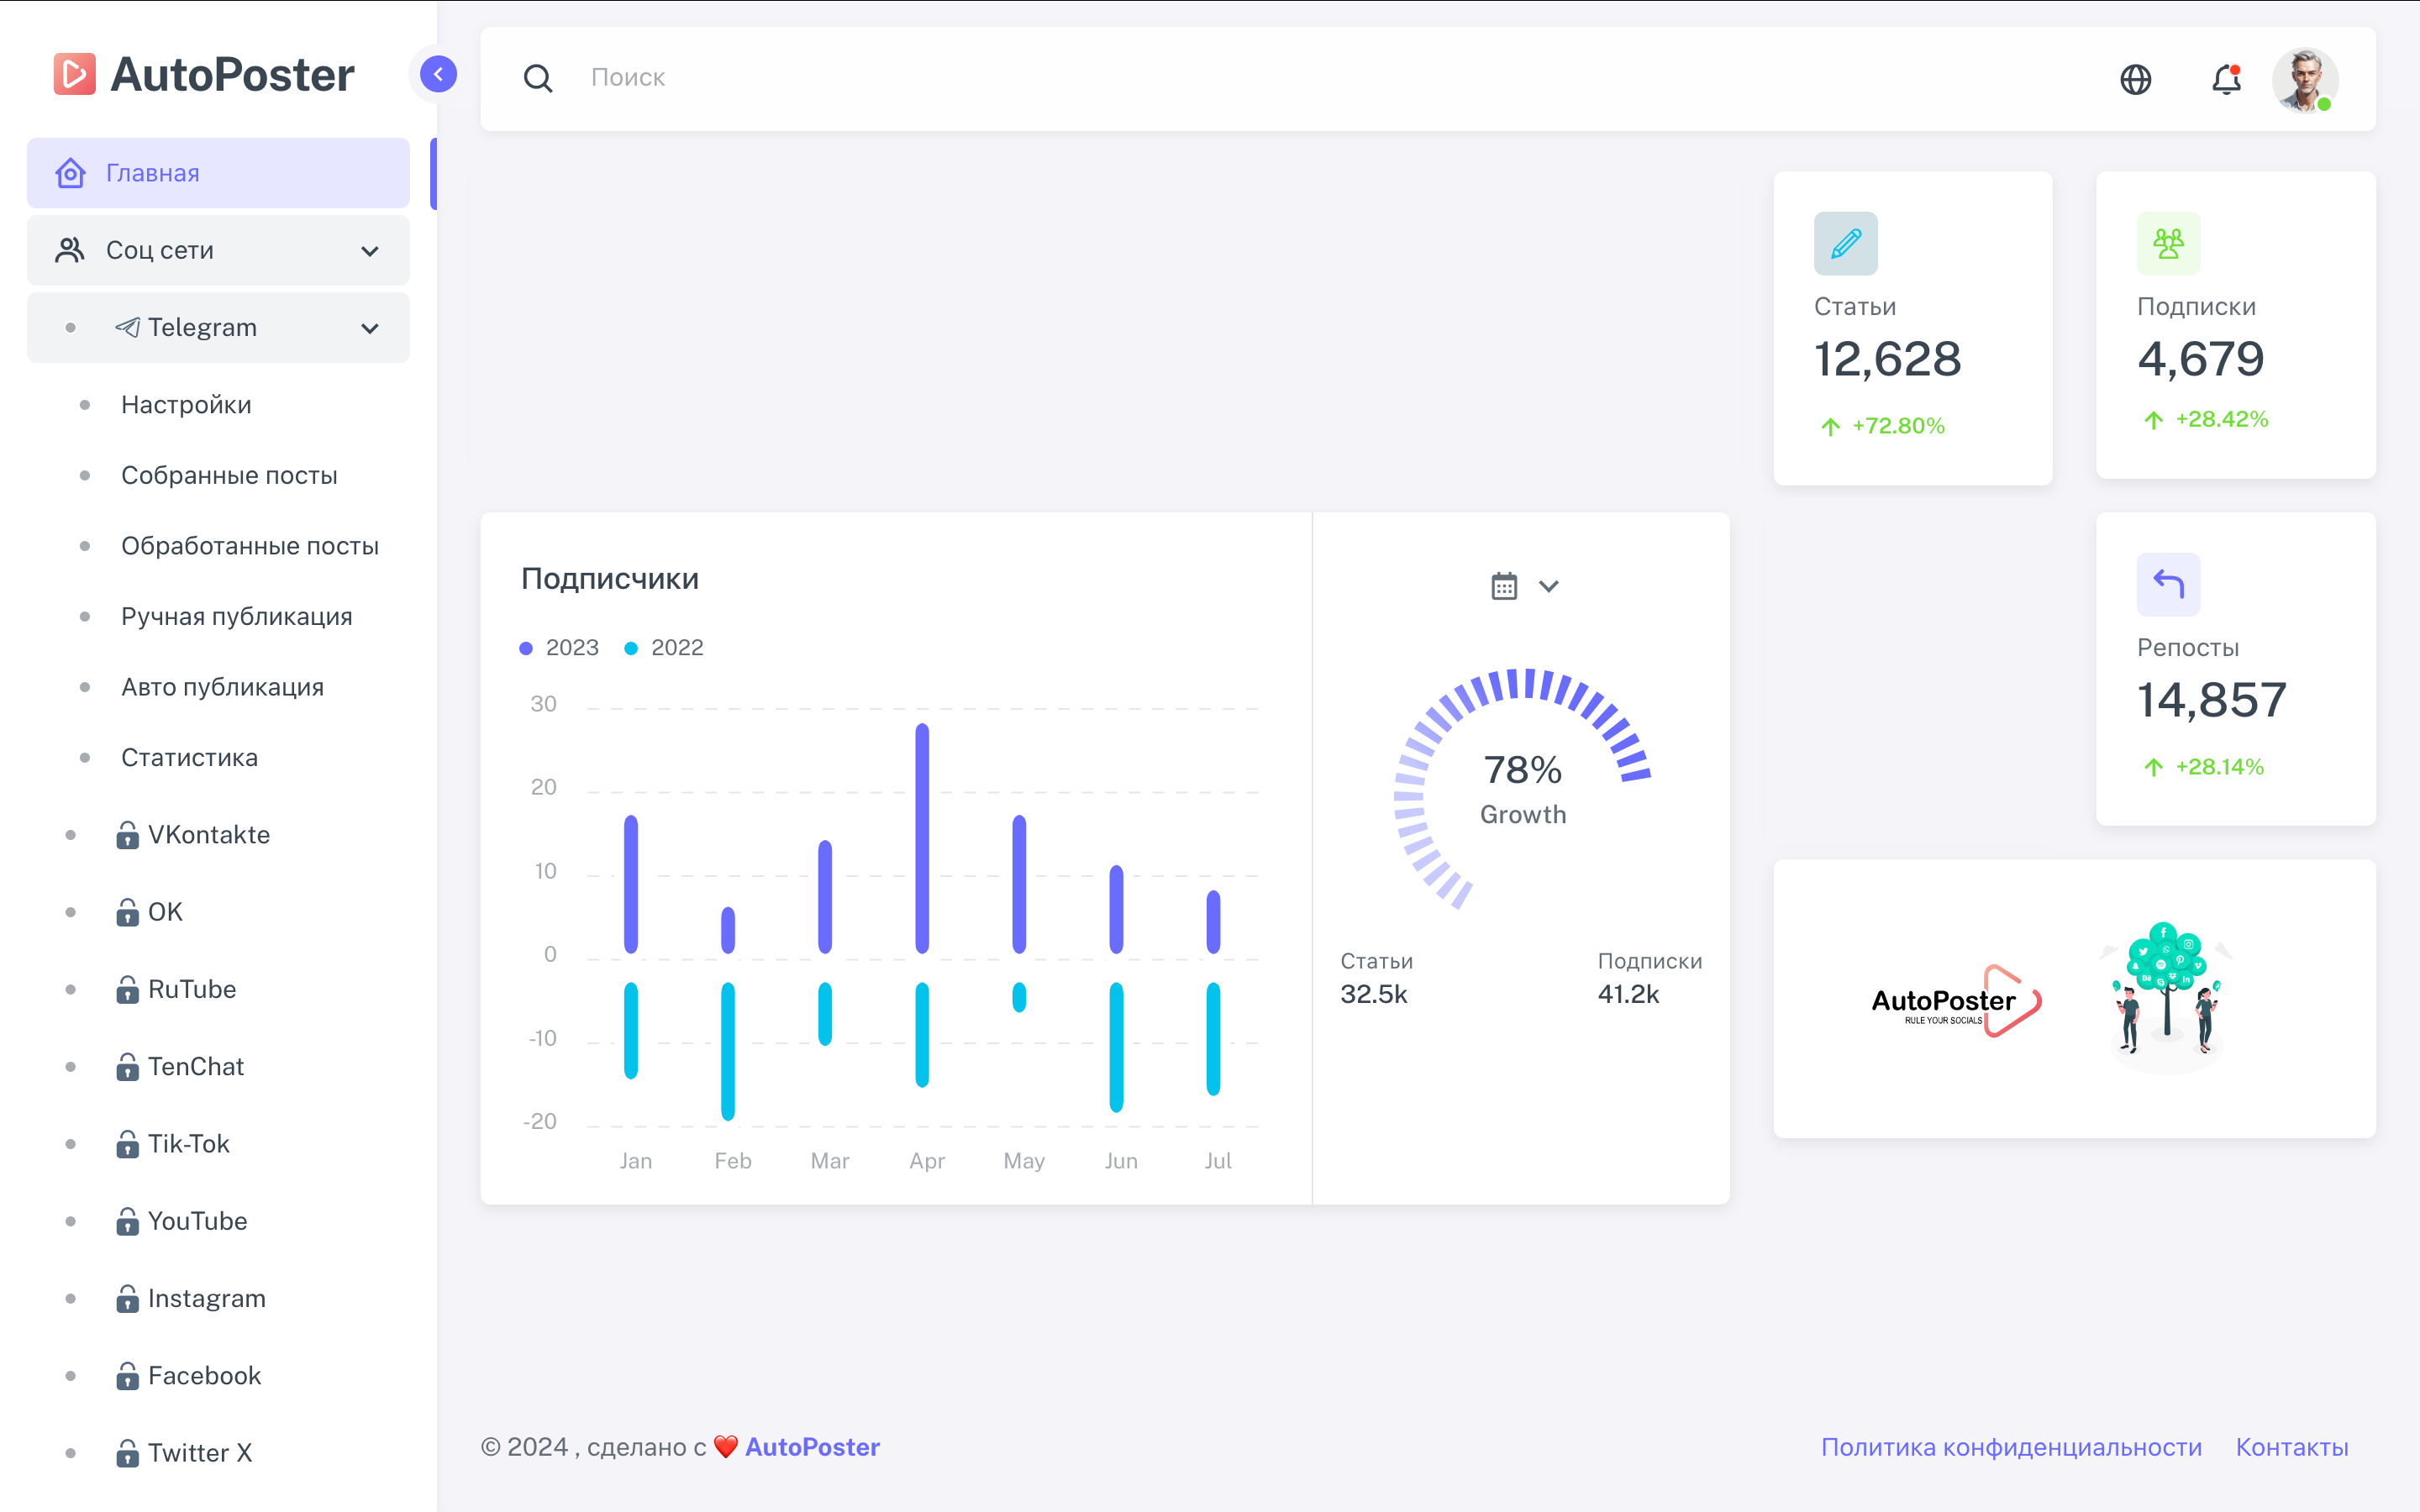Toggle the 2022 legend in Подписчики chart
2420x1512 pixels.
[x=663, y=647]
